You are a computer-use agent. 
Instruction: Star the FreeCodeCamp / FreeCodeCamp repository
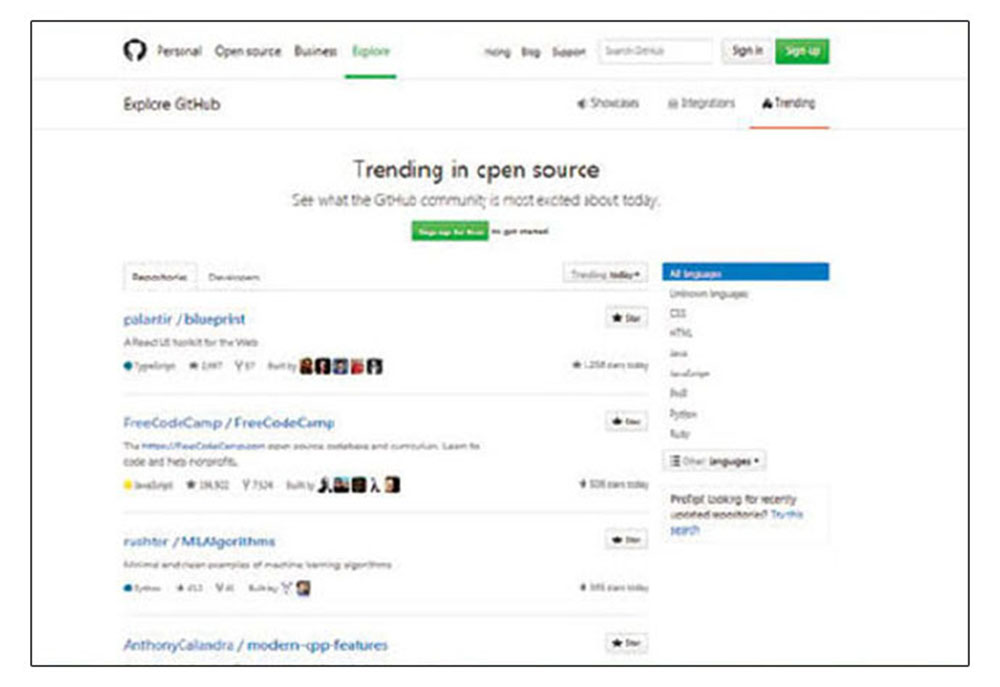[x=626, y=421]
